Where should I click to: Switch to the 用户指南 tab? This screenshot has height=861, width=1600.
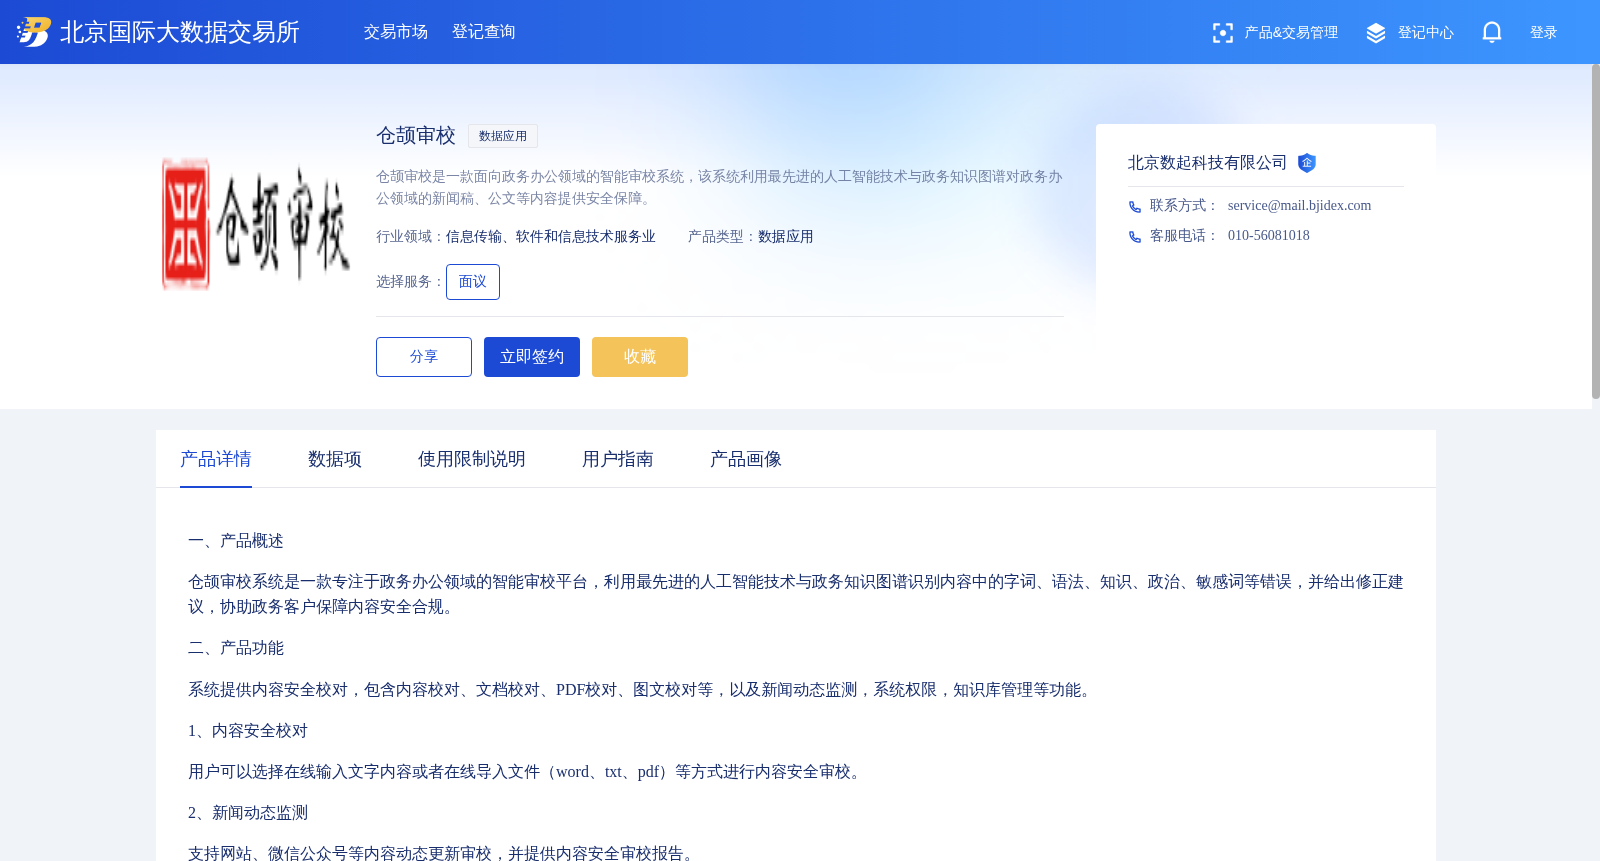(x=618, y=459)
